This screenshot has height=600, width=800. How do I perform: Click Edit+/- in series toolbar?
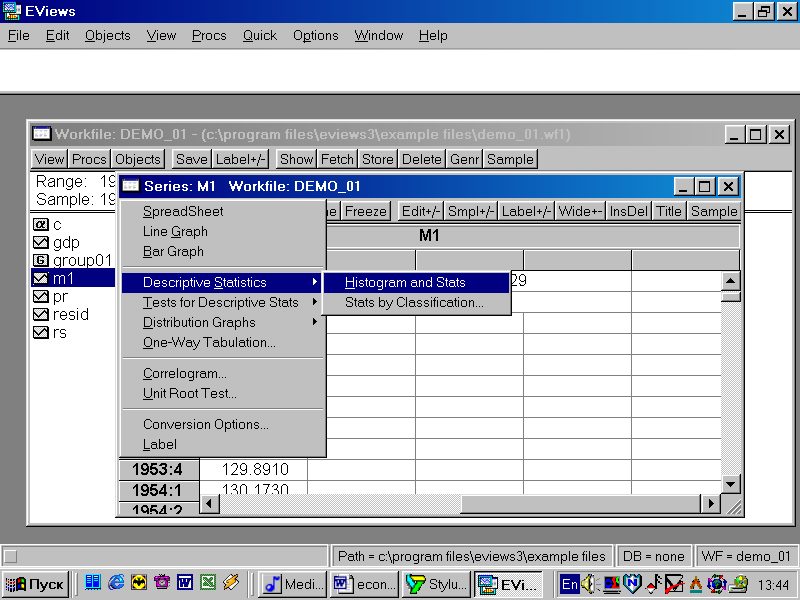pyautogui.click(x=420, y=211)
